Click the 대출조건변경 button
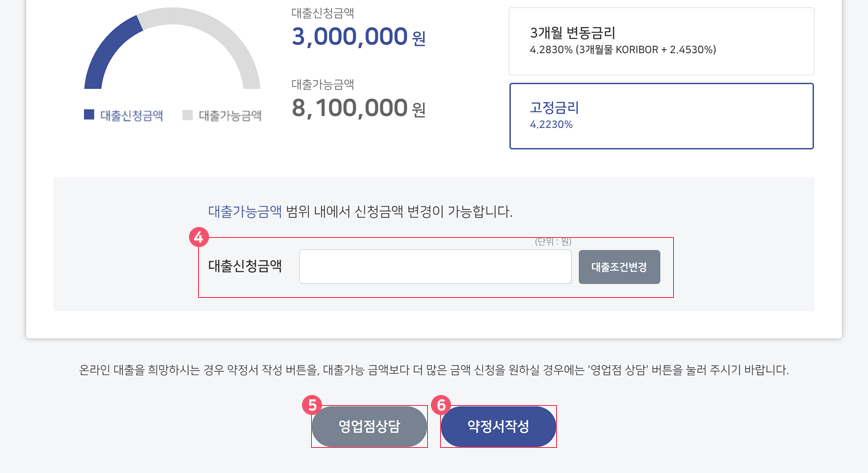The image size is (868, 473). tap(619, 267)
